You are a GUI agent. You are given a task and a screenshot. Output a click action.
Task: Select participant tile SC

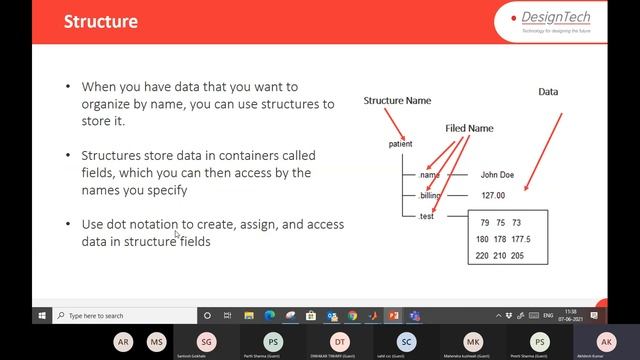coord(406,342)
